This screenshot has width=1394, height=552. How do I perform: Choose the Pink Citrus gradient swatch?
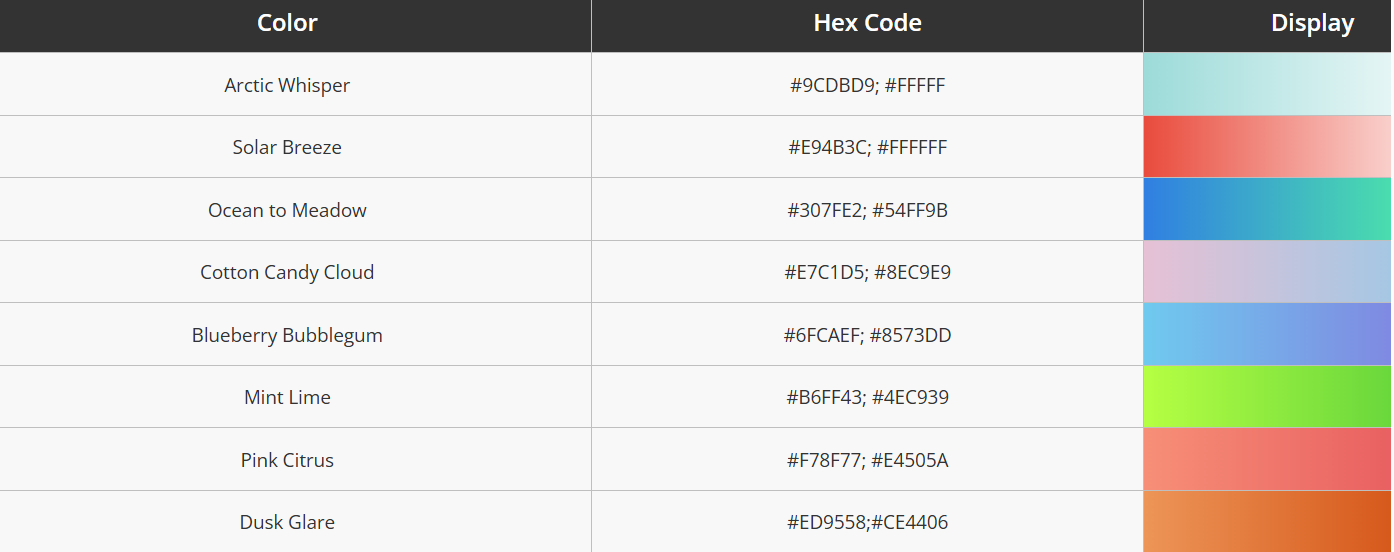pos(1267,460)
